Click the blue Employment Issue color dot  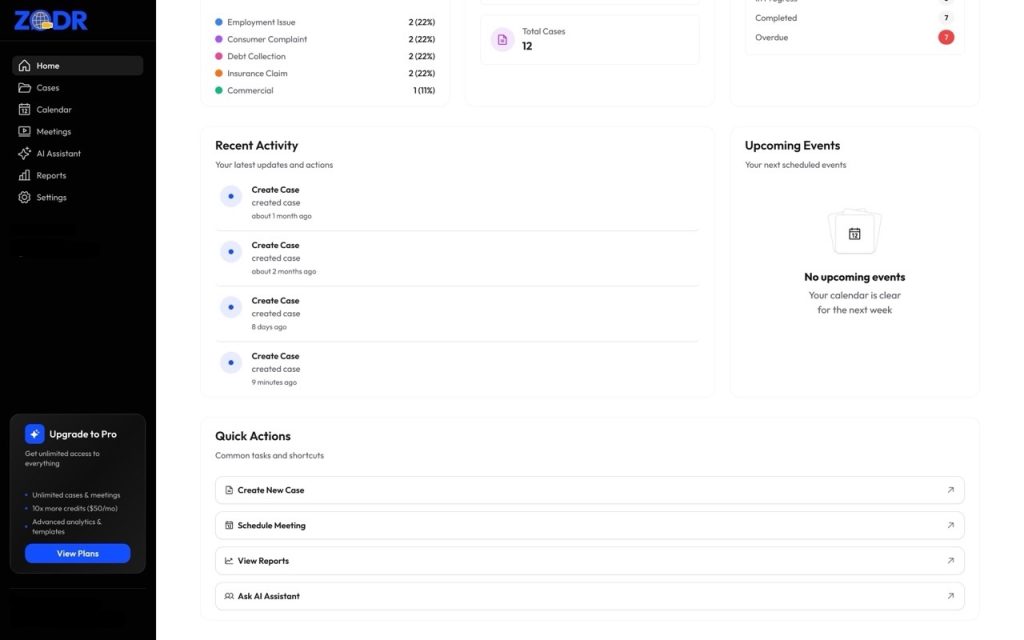219,22
